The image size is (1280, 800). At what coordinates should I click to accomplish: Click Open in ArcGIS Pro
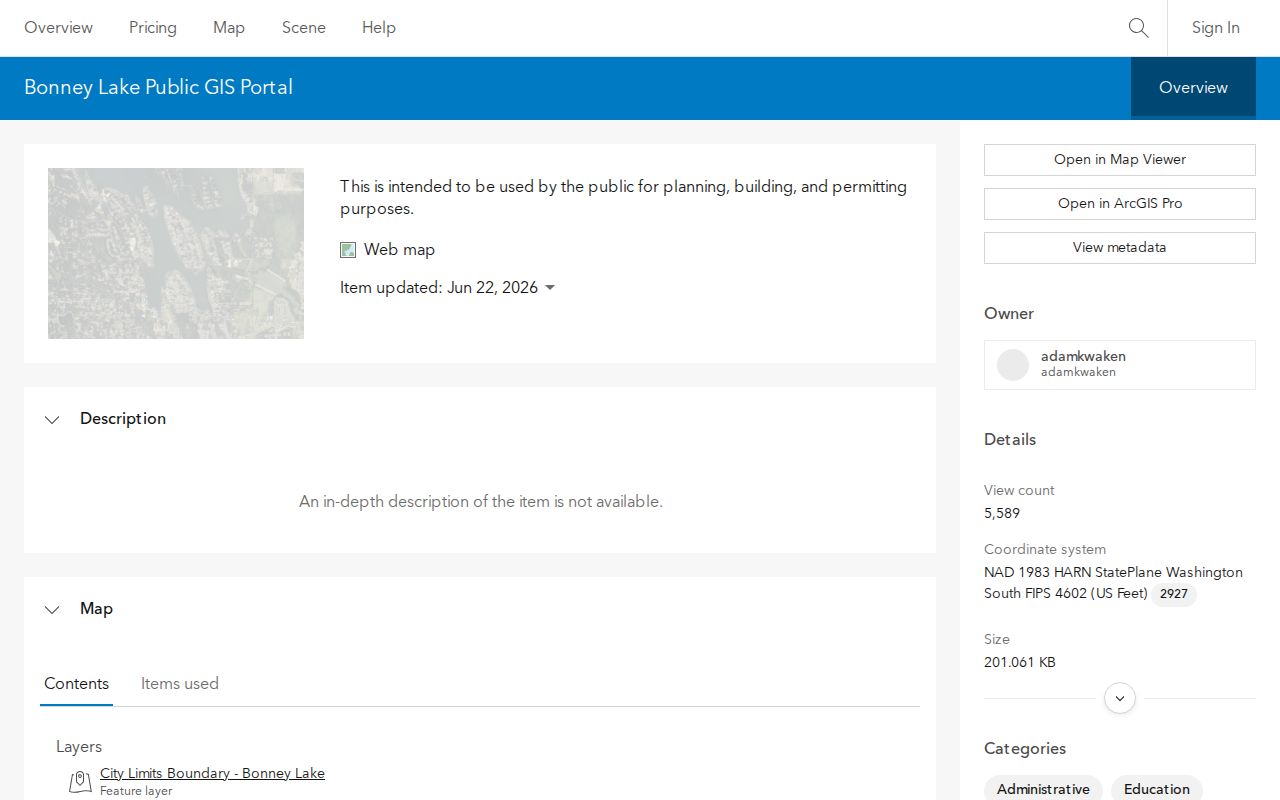point(1120,204)
